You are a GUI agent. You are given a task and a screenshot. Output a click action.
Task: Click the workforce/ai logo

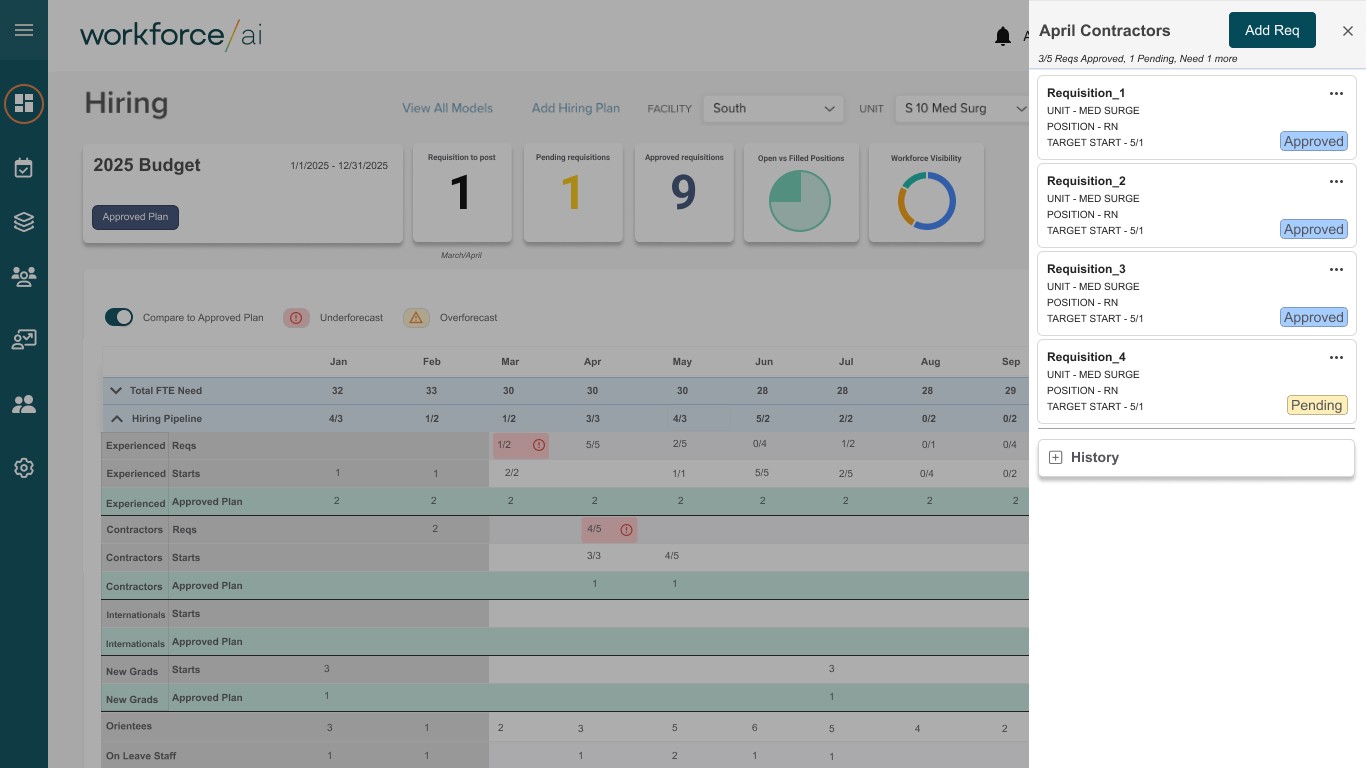pyautogui.click(x=171, y=35)
